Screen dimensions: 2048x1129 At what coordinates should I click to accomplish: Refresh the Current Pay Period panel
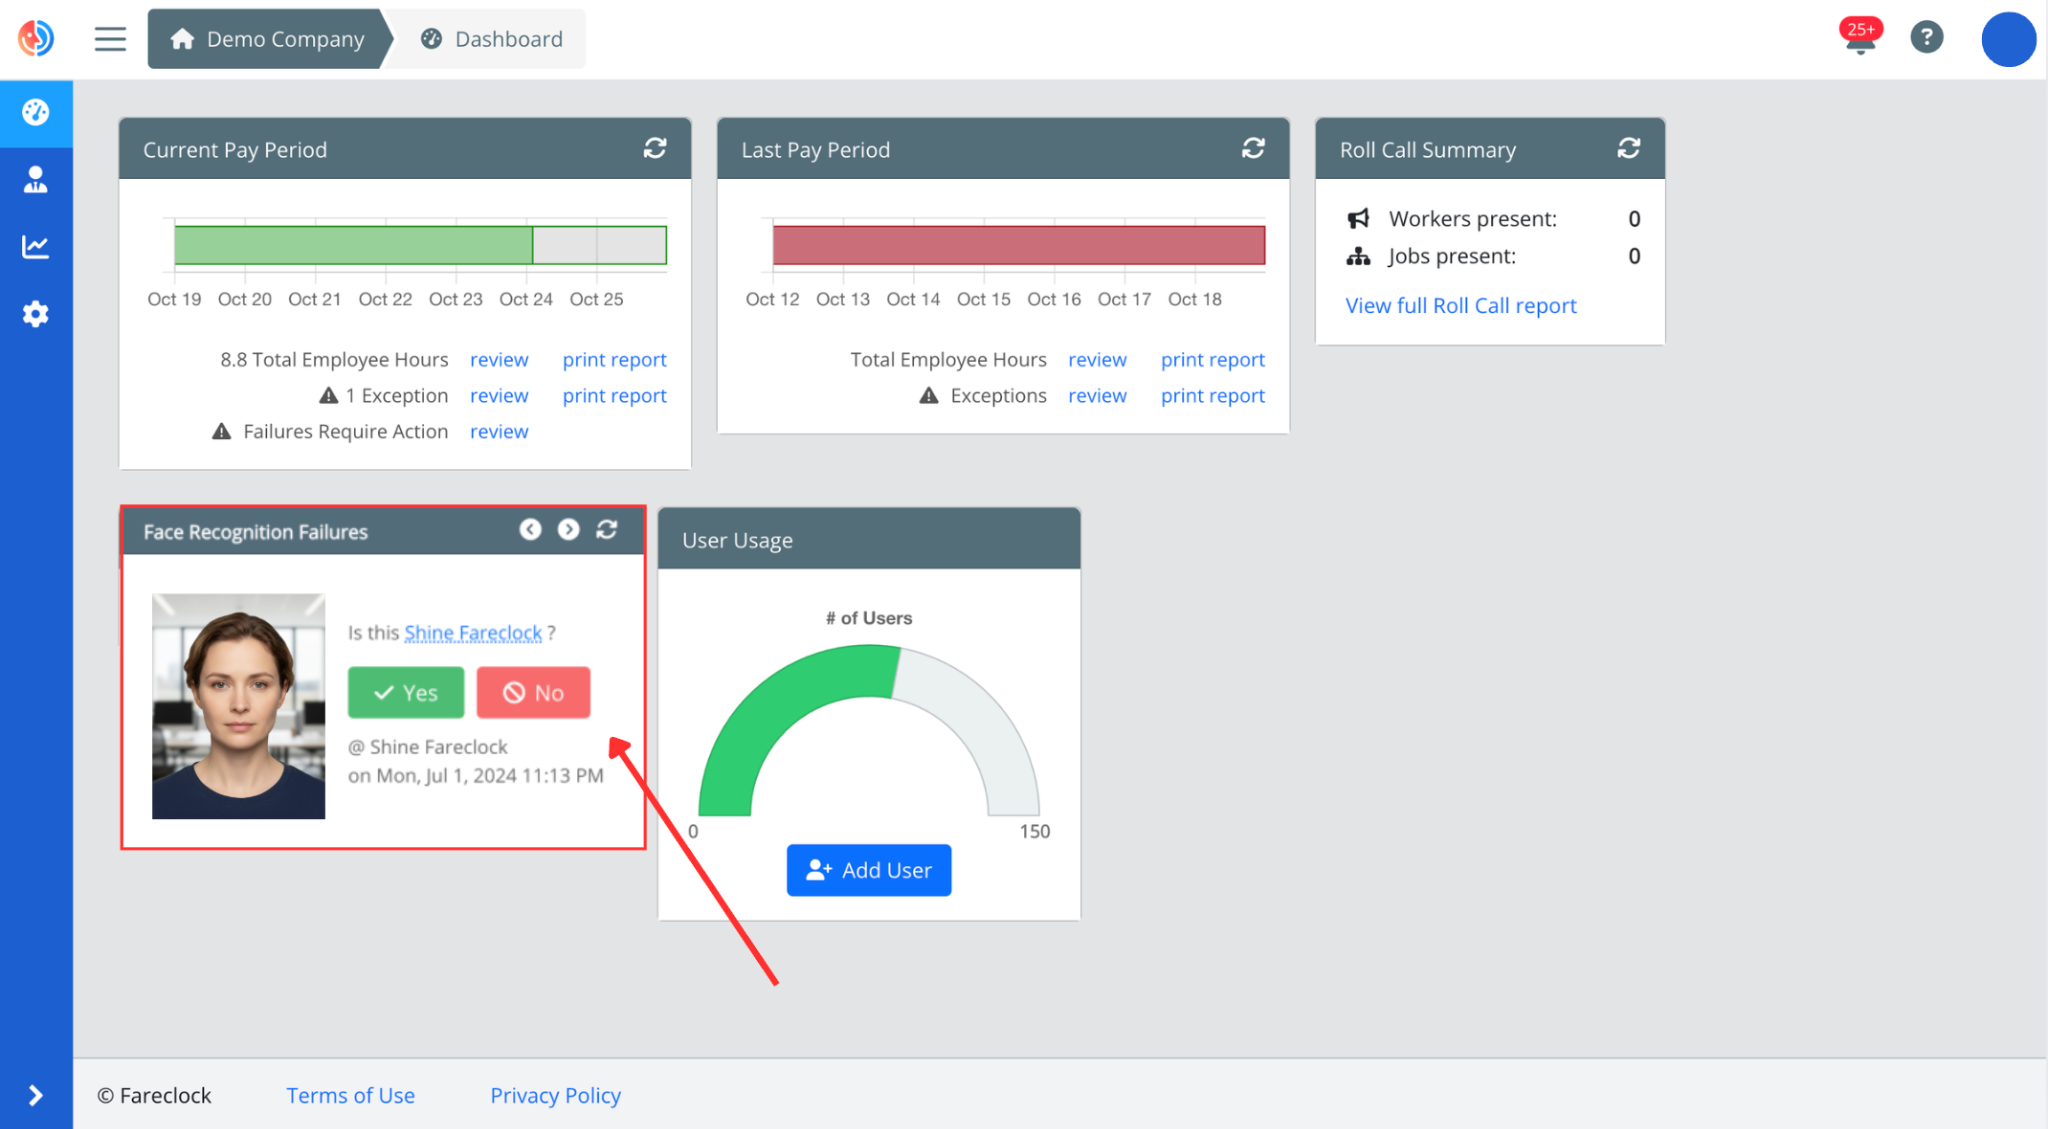pos(655,148)
